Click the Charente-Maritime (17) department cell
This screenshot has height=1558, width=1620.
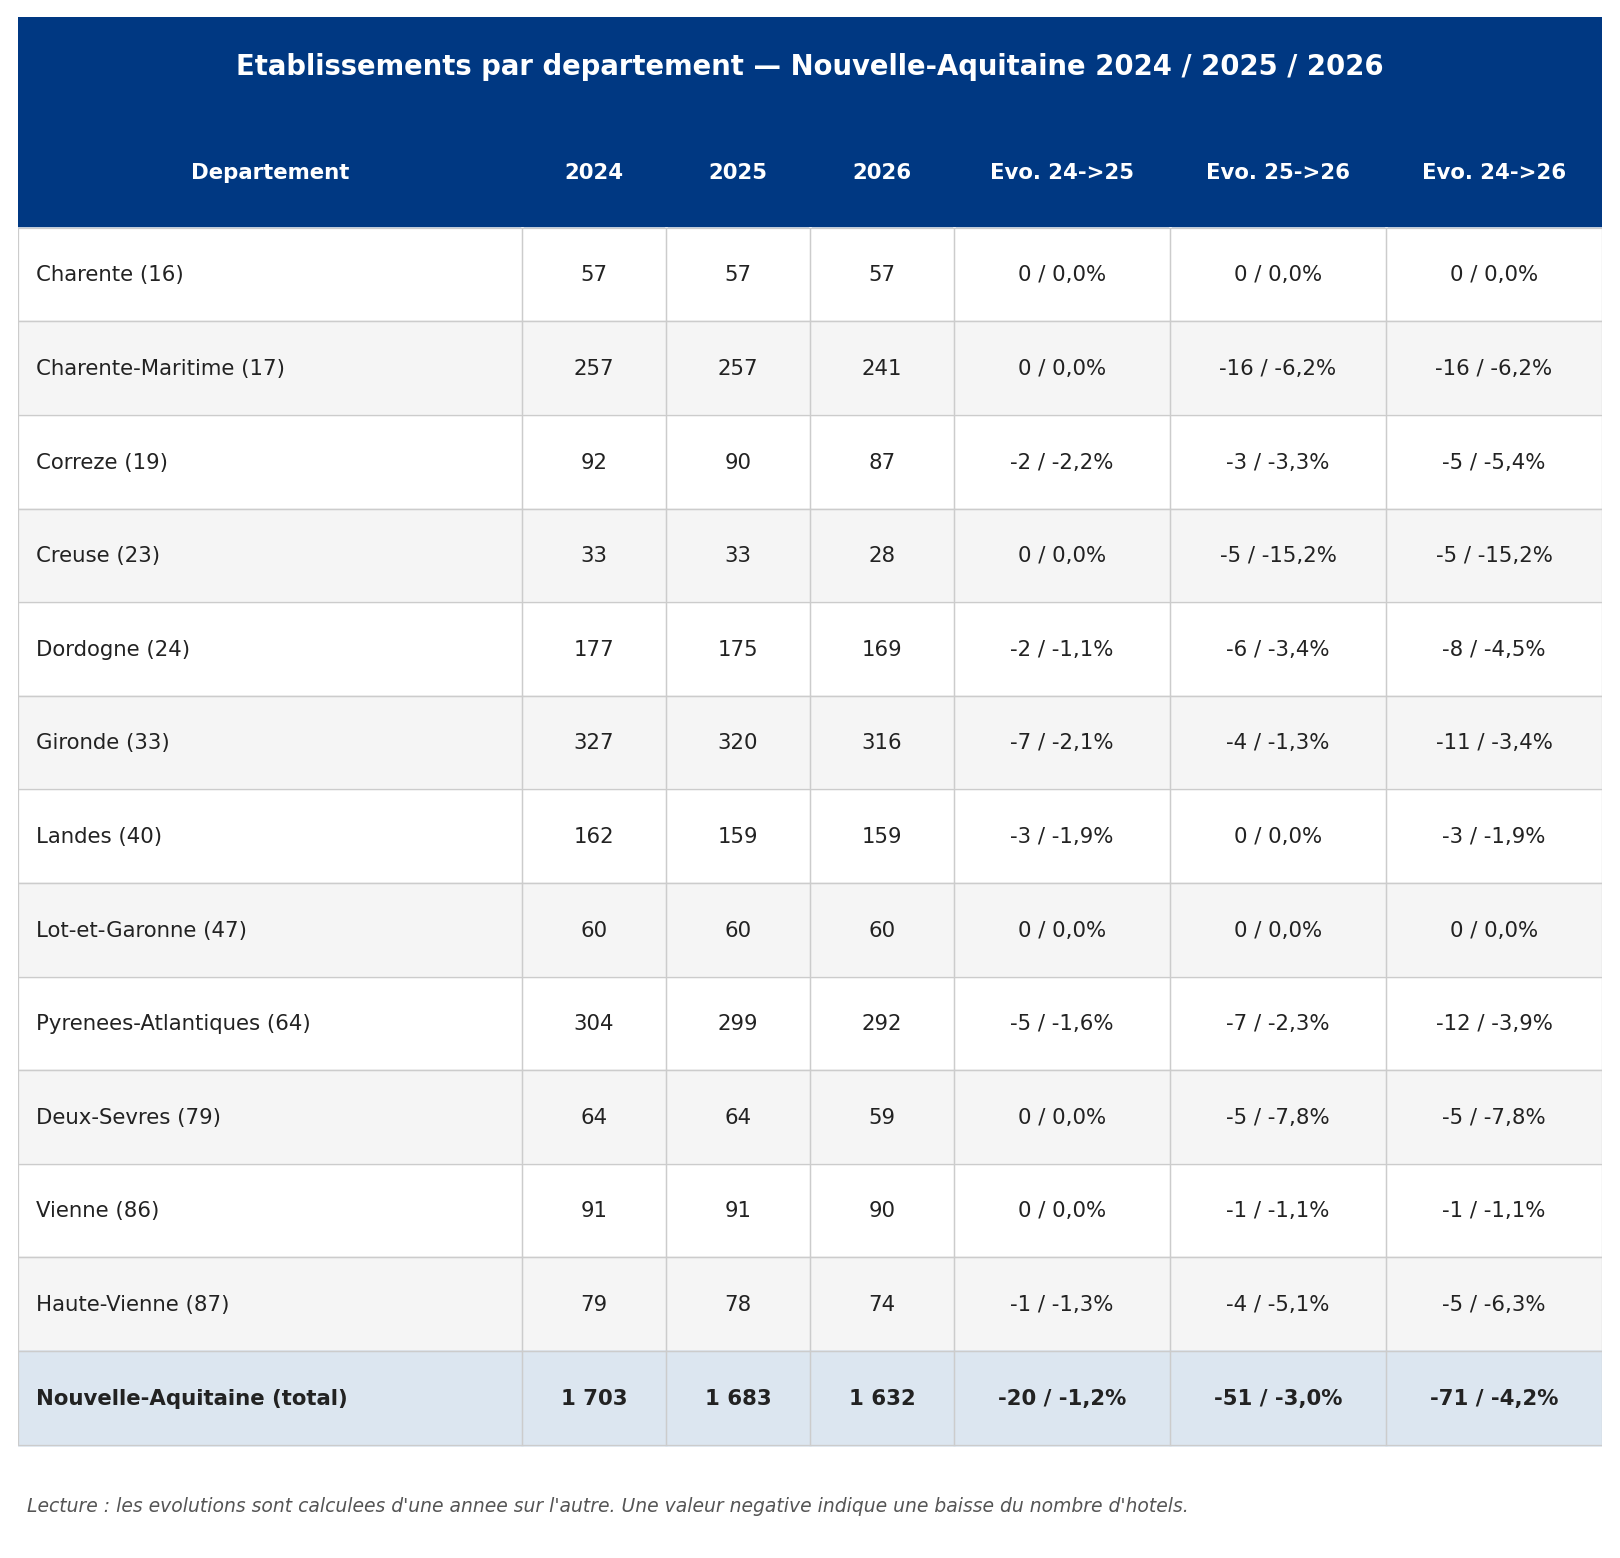coord(270,368)
